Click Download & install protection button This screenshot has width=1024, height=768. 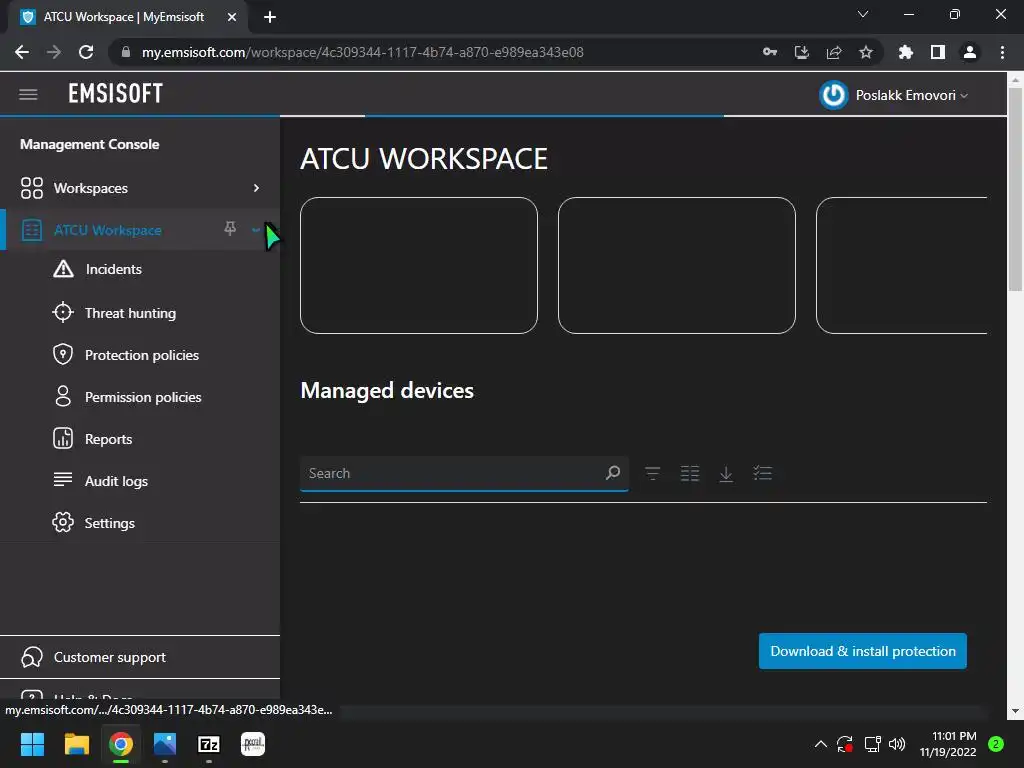click(863, 651)
